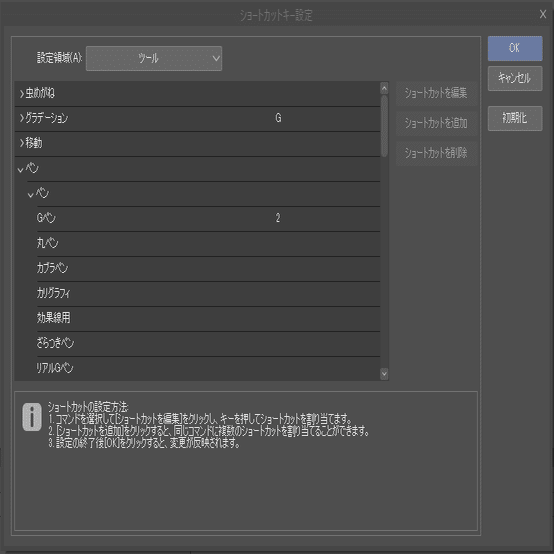Click the list scrollbar down arrow
554x554 pixels.
(384, 374)
